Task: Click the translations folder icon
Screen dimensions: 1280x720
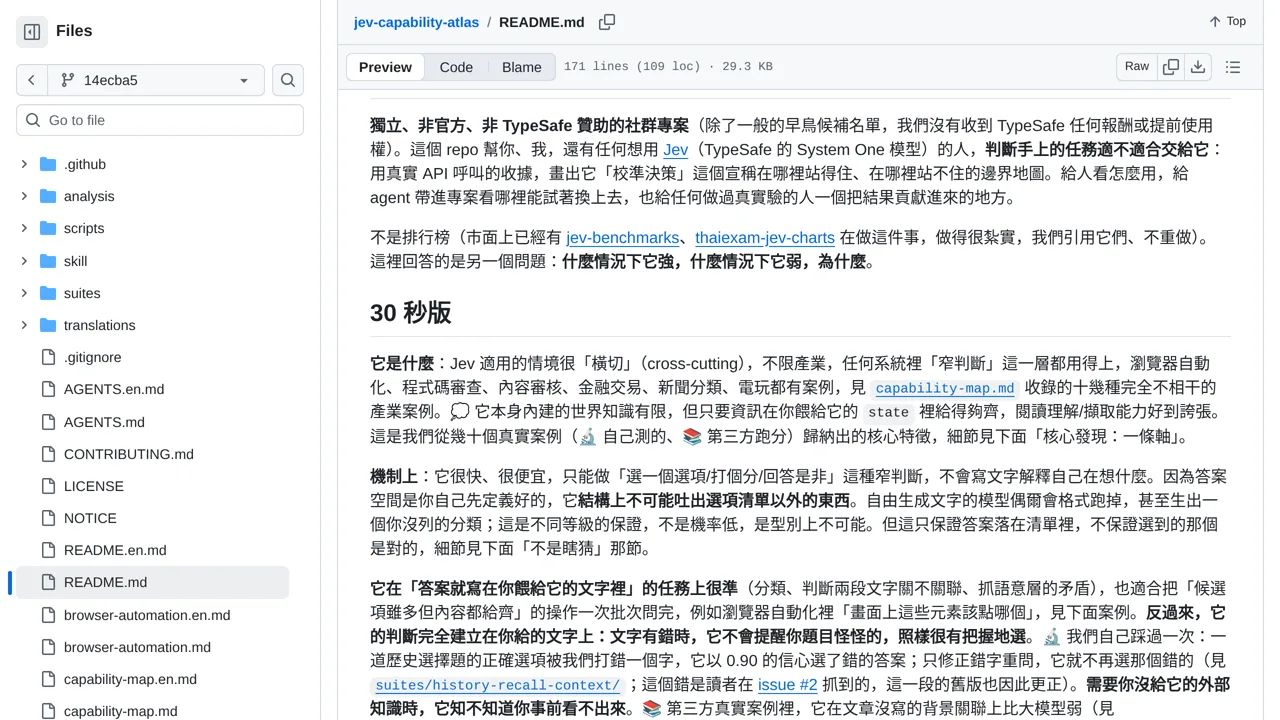Action: (48, 325)
